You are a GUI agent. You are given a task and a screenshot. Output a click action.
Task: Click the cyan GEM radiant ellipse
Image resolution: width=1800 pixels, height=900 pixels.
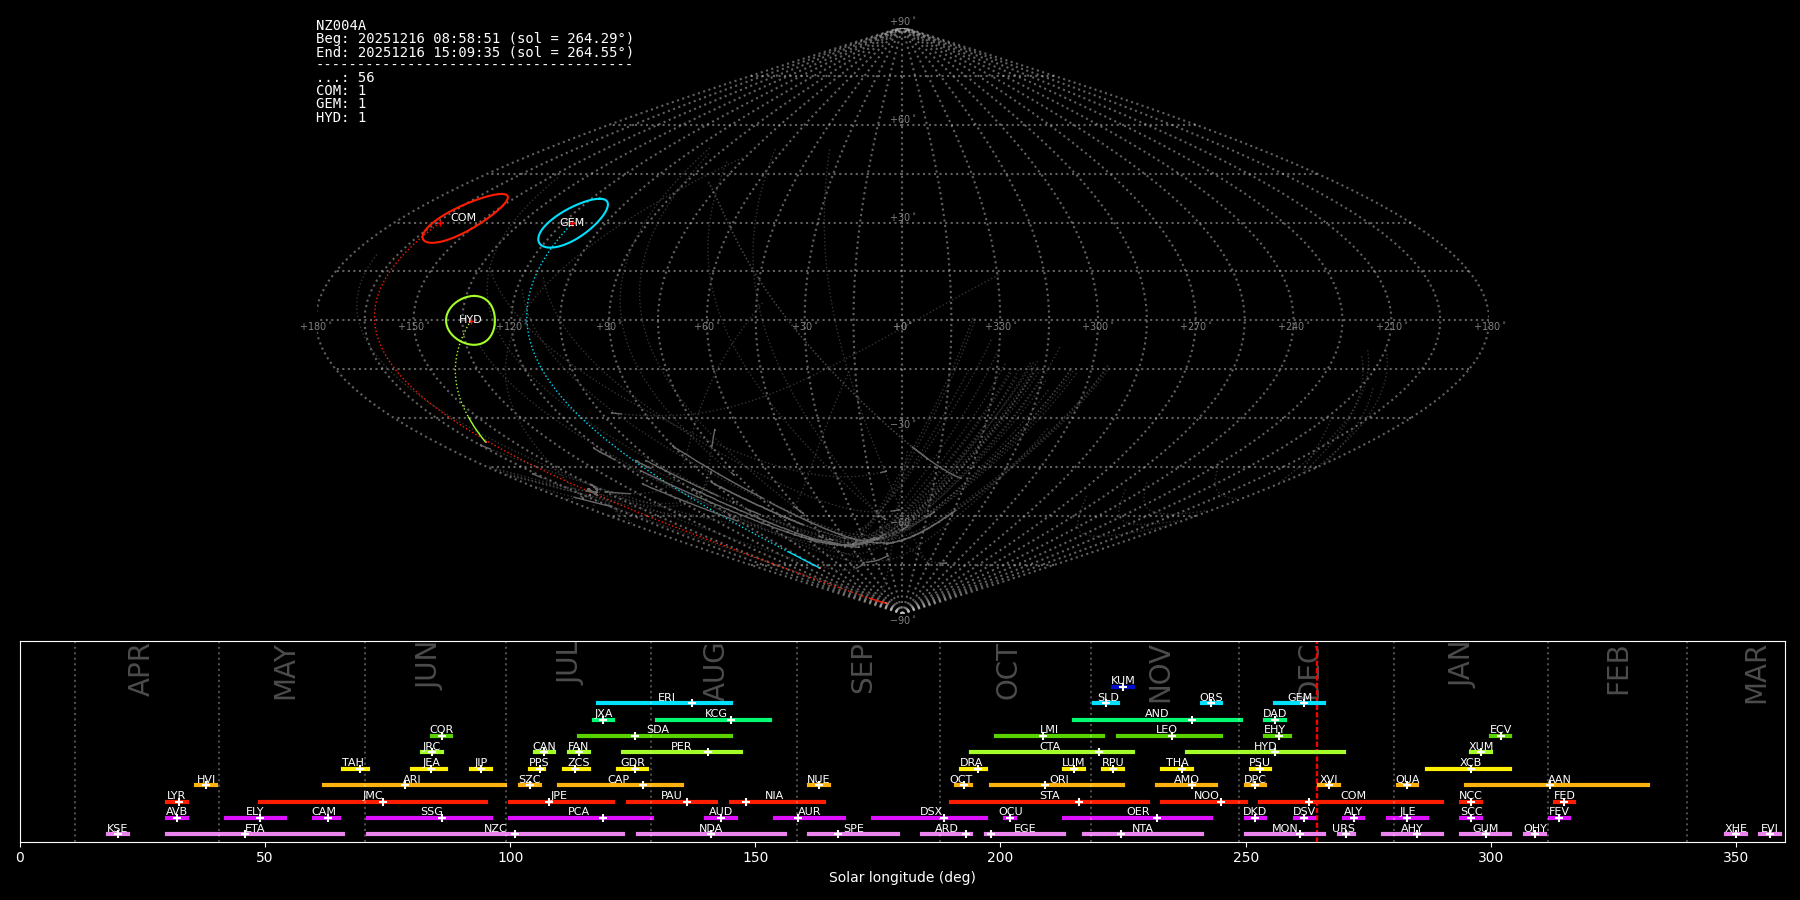click(x=572, y=223)
